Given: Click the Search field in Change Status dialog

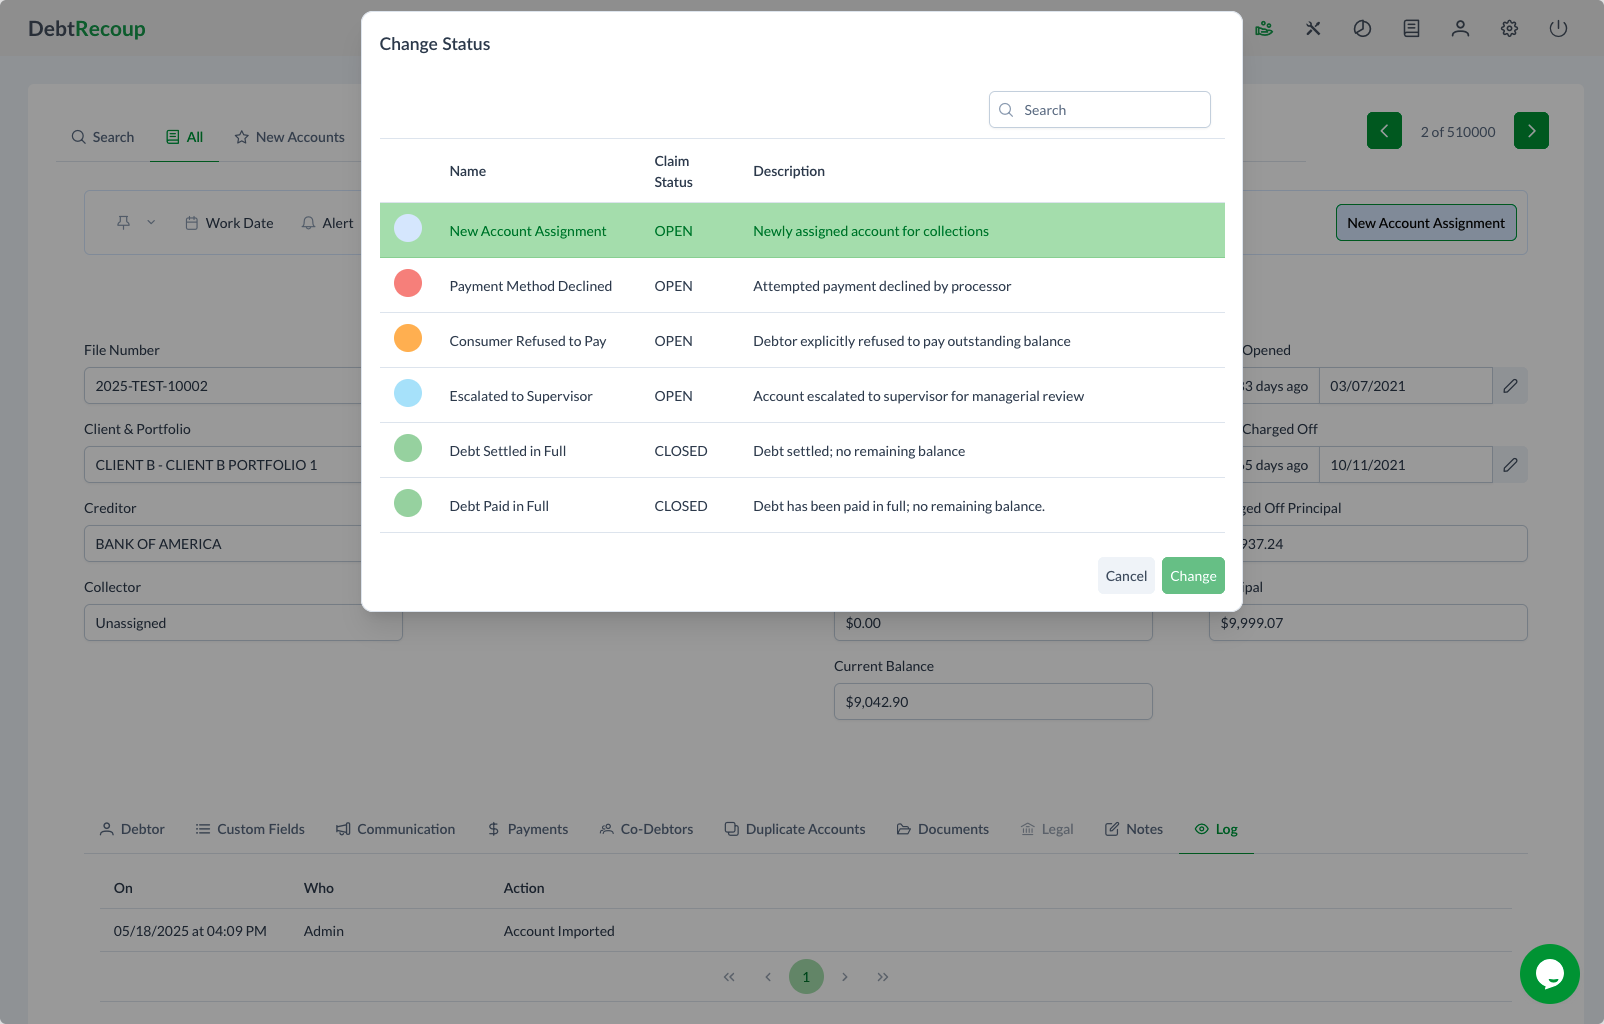Looking at the screenshot, I should [1110, 110].
